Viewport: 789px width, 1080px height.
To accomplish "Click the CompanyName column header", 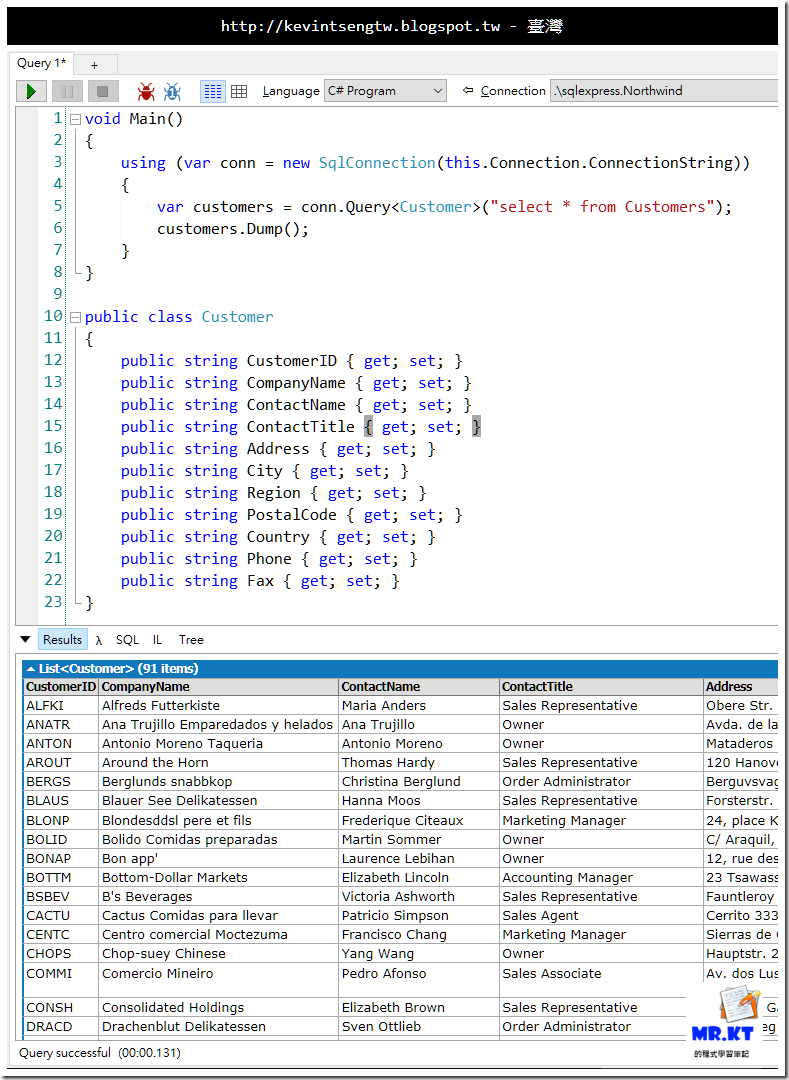I will tap(219, 687).
